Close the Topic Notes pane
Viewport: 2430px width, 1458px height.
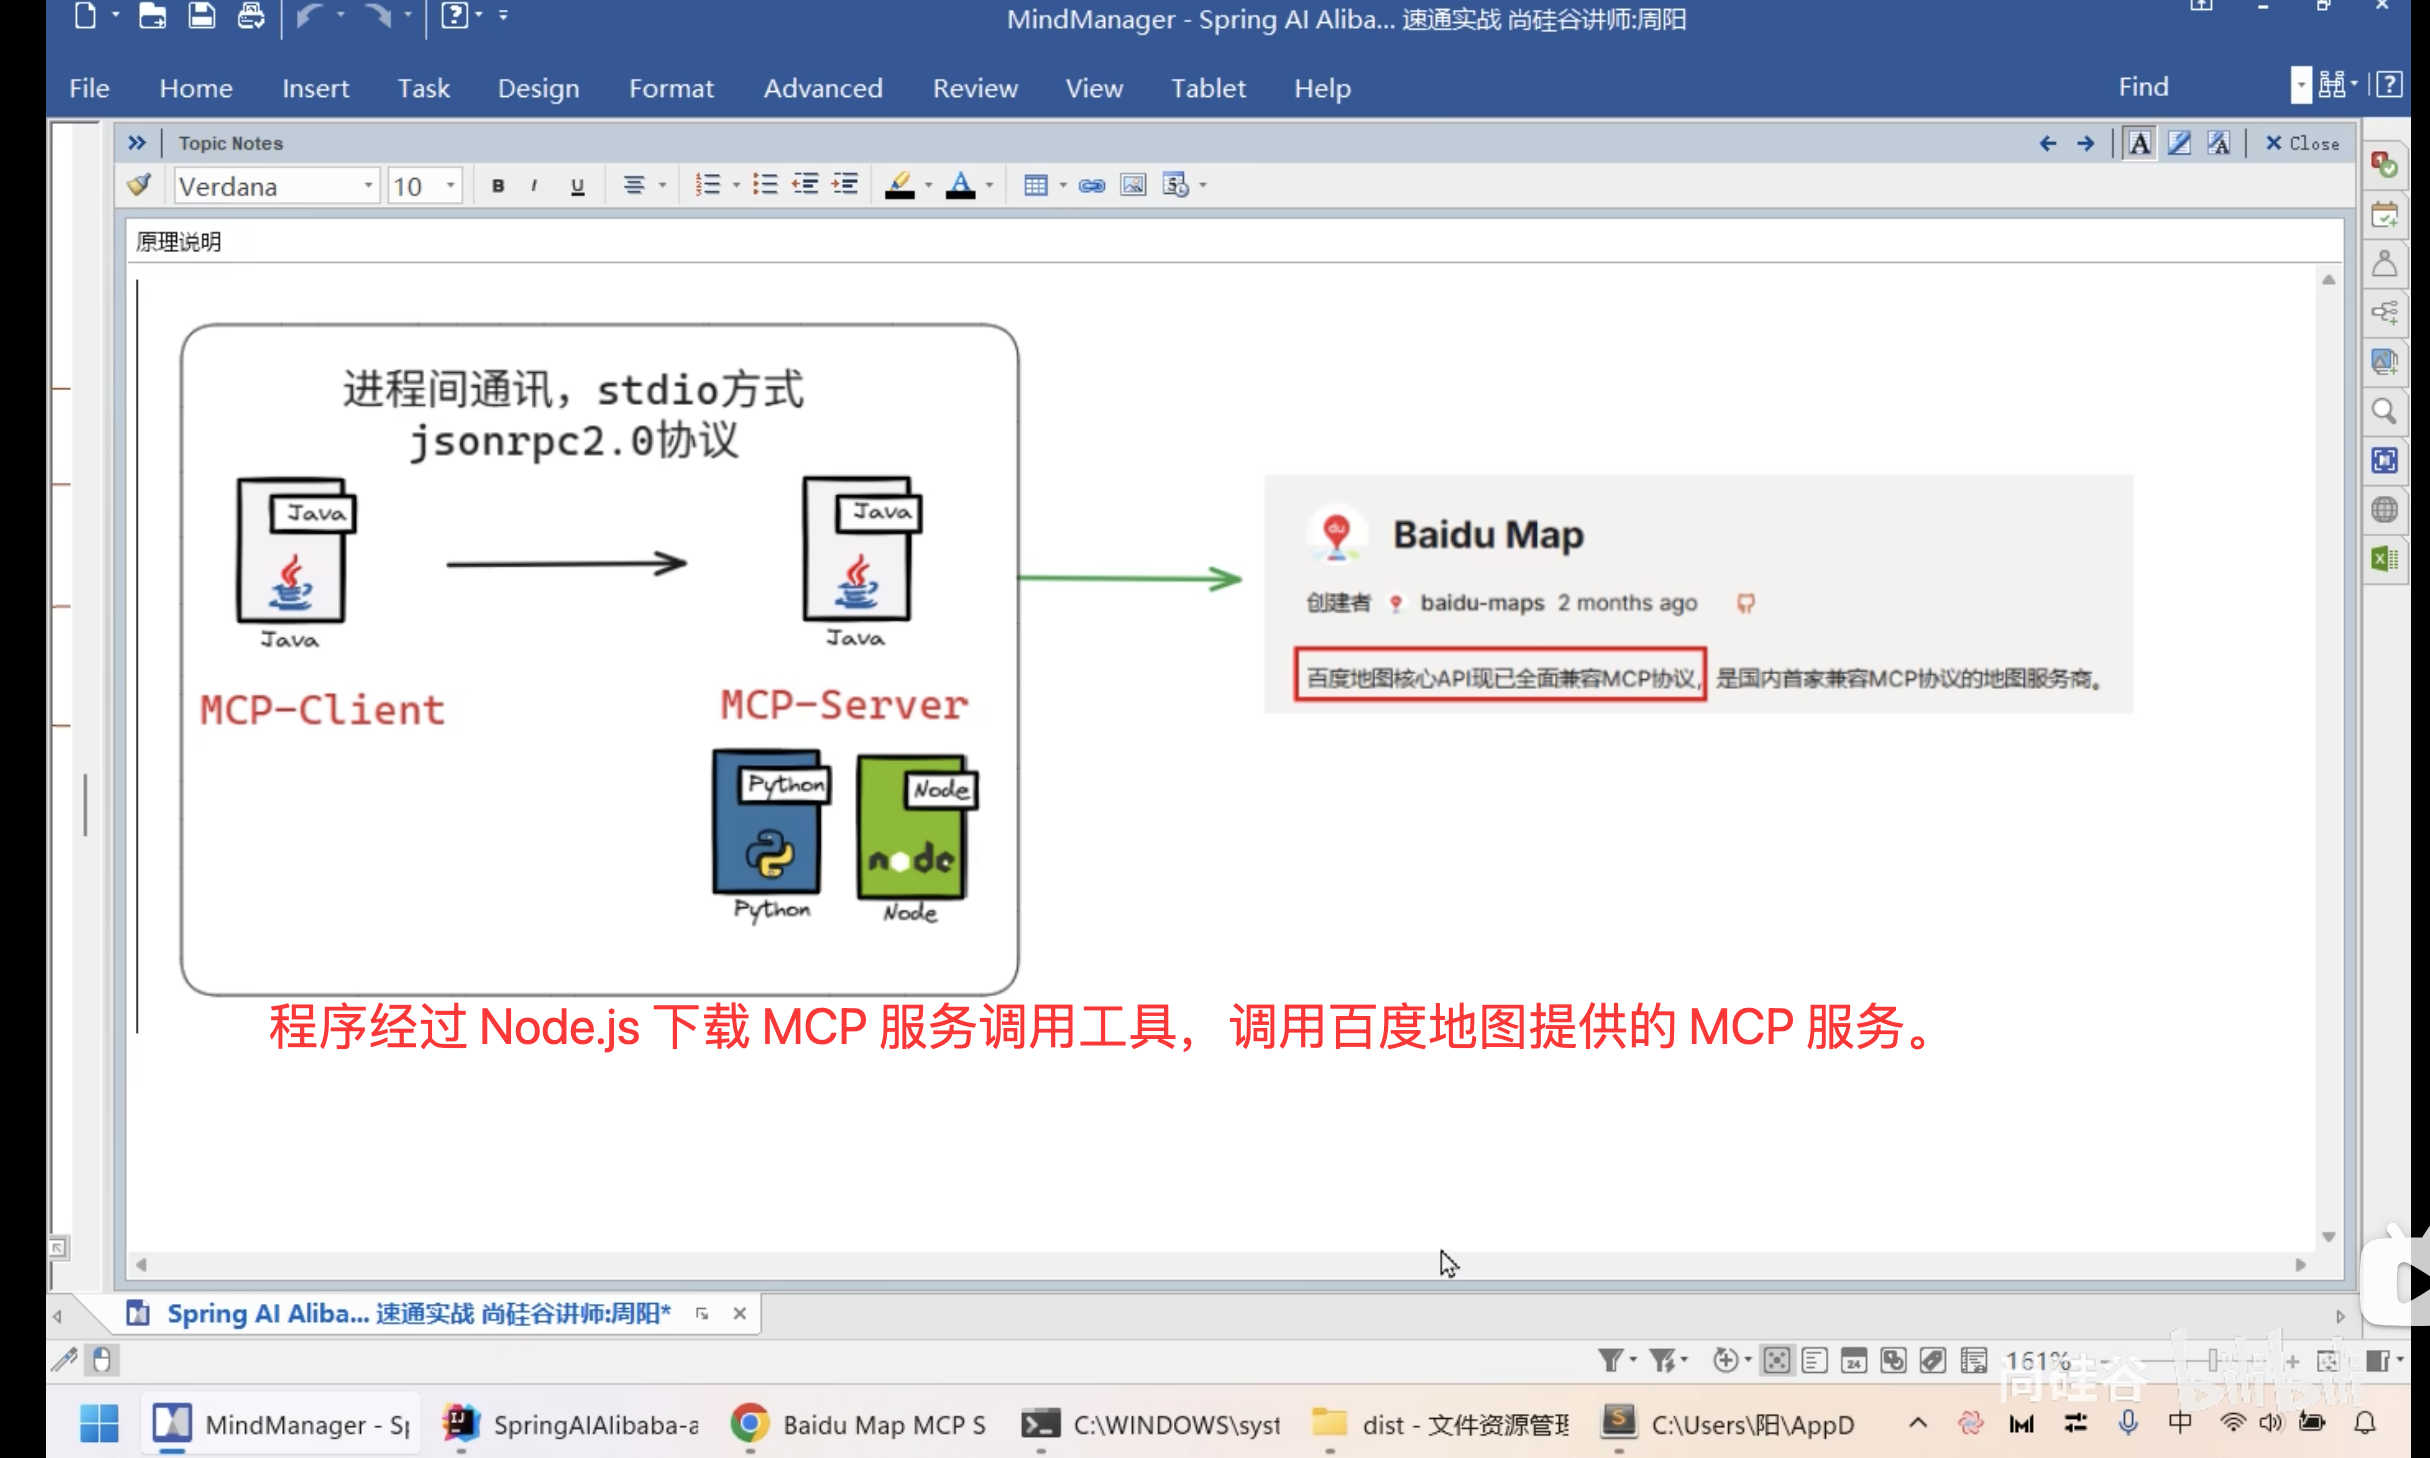pyautogui.click(x=2301, y=143)
